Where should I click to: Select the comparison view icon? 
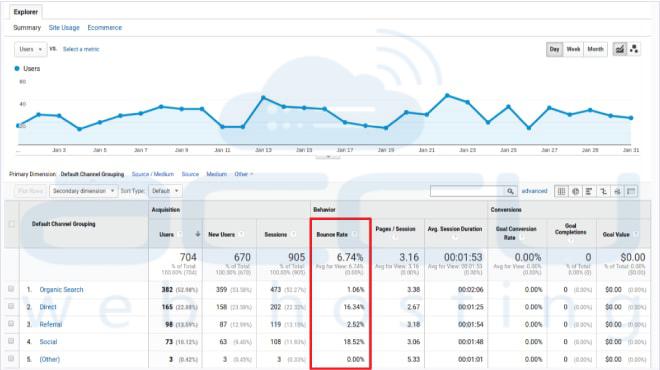click(x=603, y=192)
